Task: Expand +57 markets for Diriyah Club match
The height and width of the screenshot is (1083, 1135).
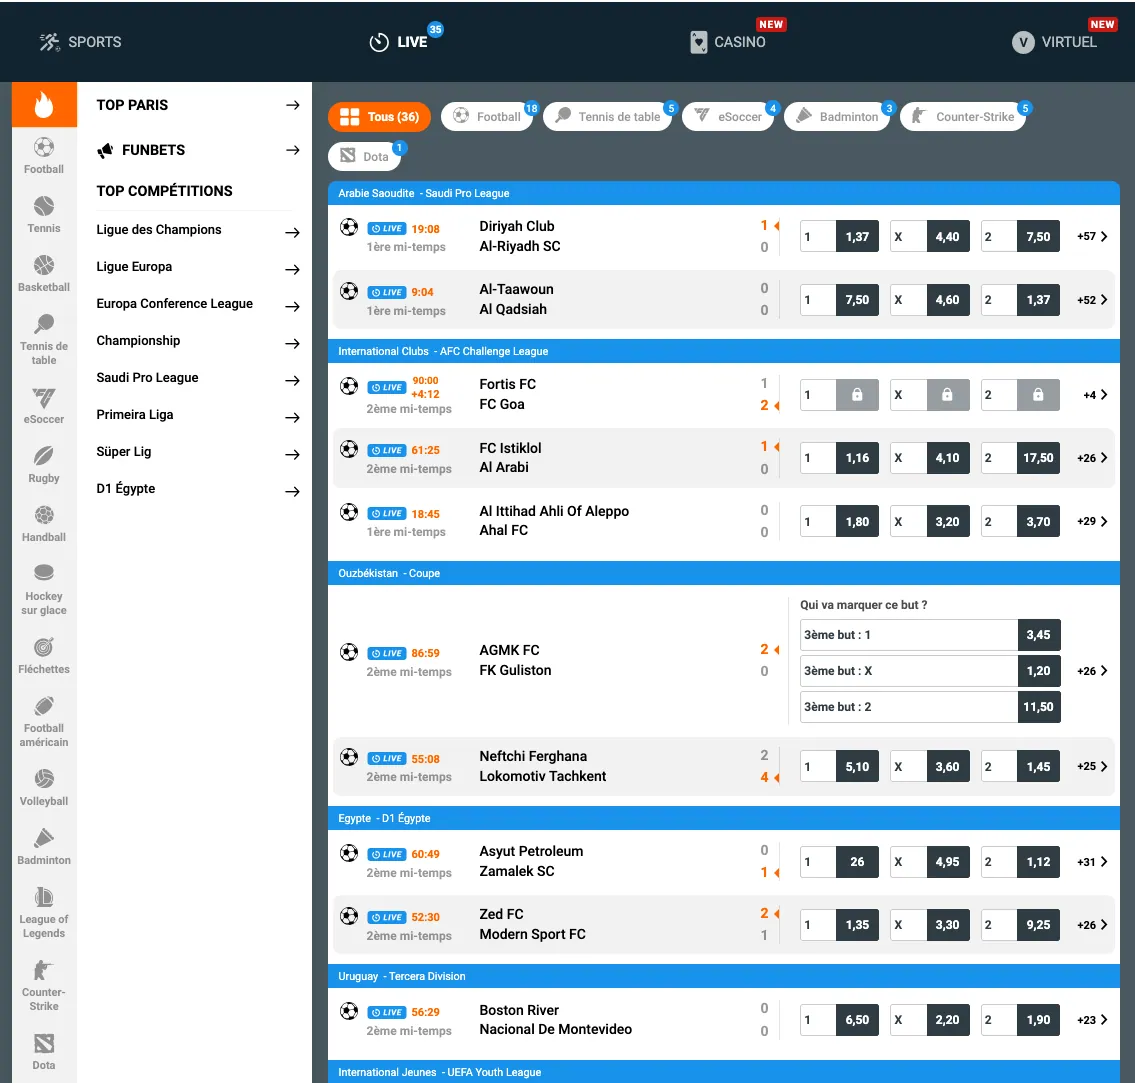Action: click(1092, 237)
